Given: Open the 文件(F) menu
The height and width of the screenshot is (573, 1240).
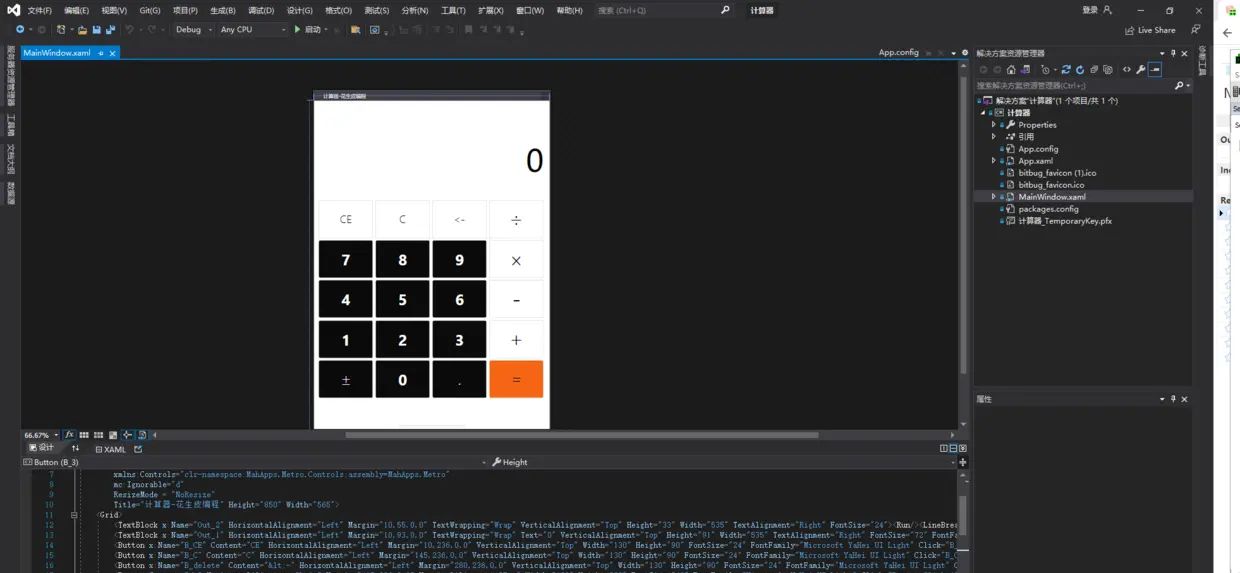Looking at the screenshot, I should click(x=39, y=10).
